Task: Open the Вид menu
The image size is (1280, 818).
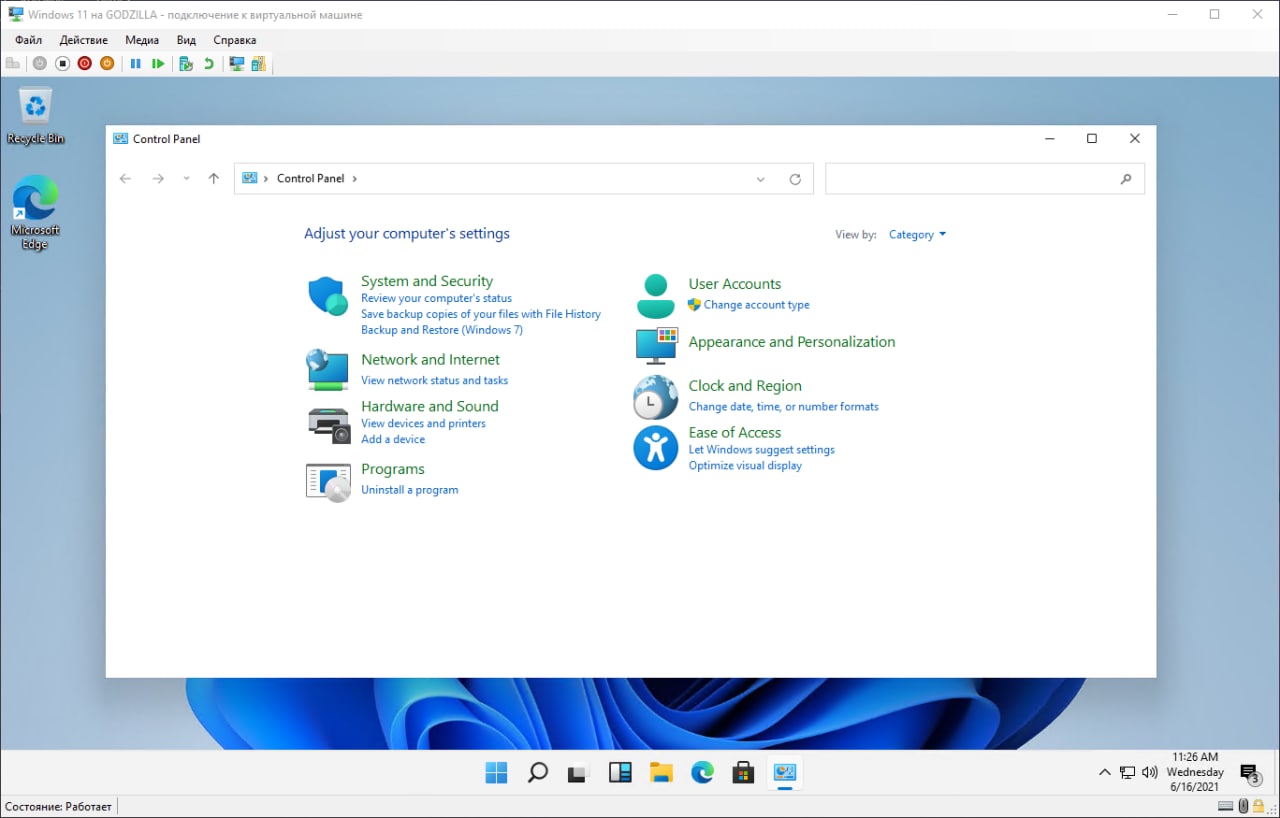Action: tap(186, 40)
